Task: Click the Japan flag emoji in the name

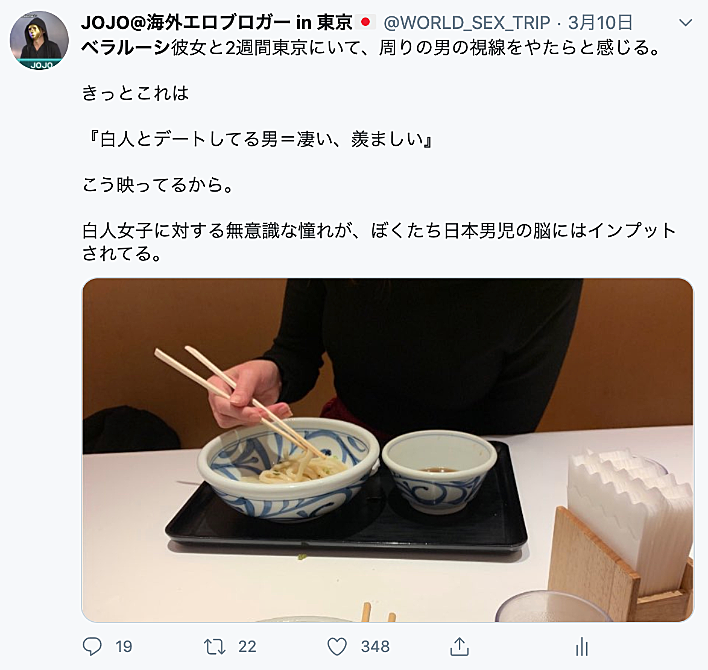Action: [366, 22]
